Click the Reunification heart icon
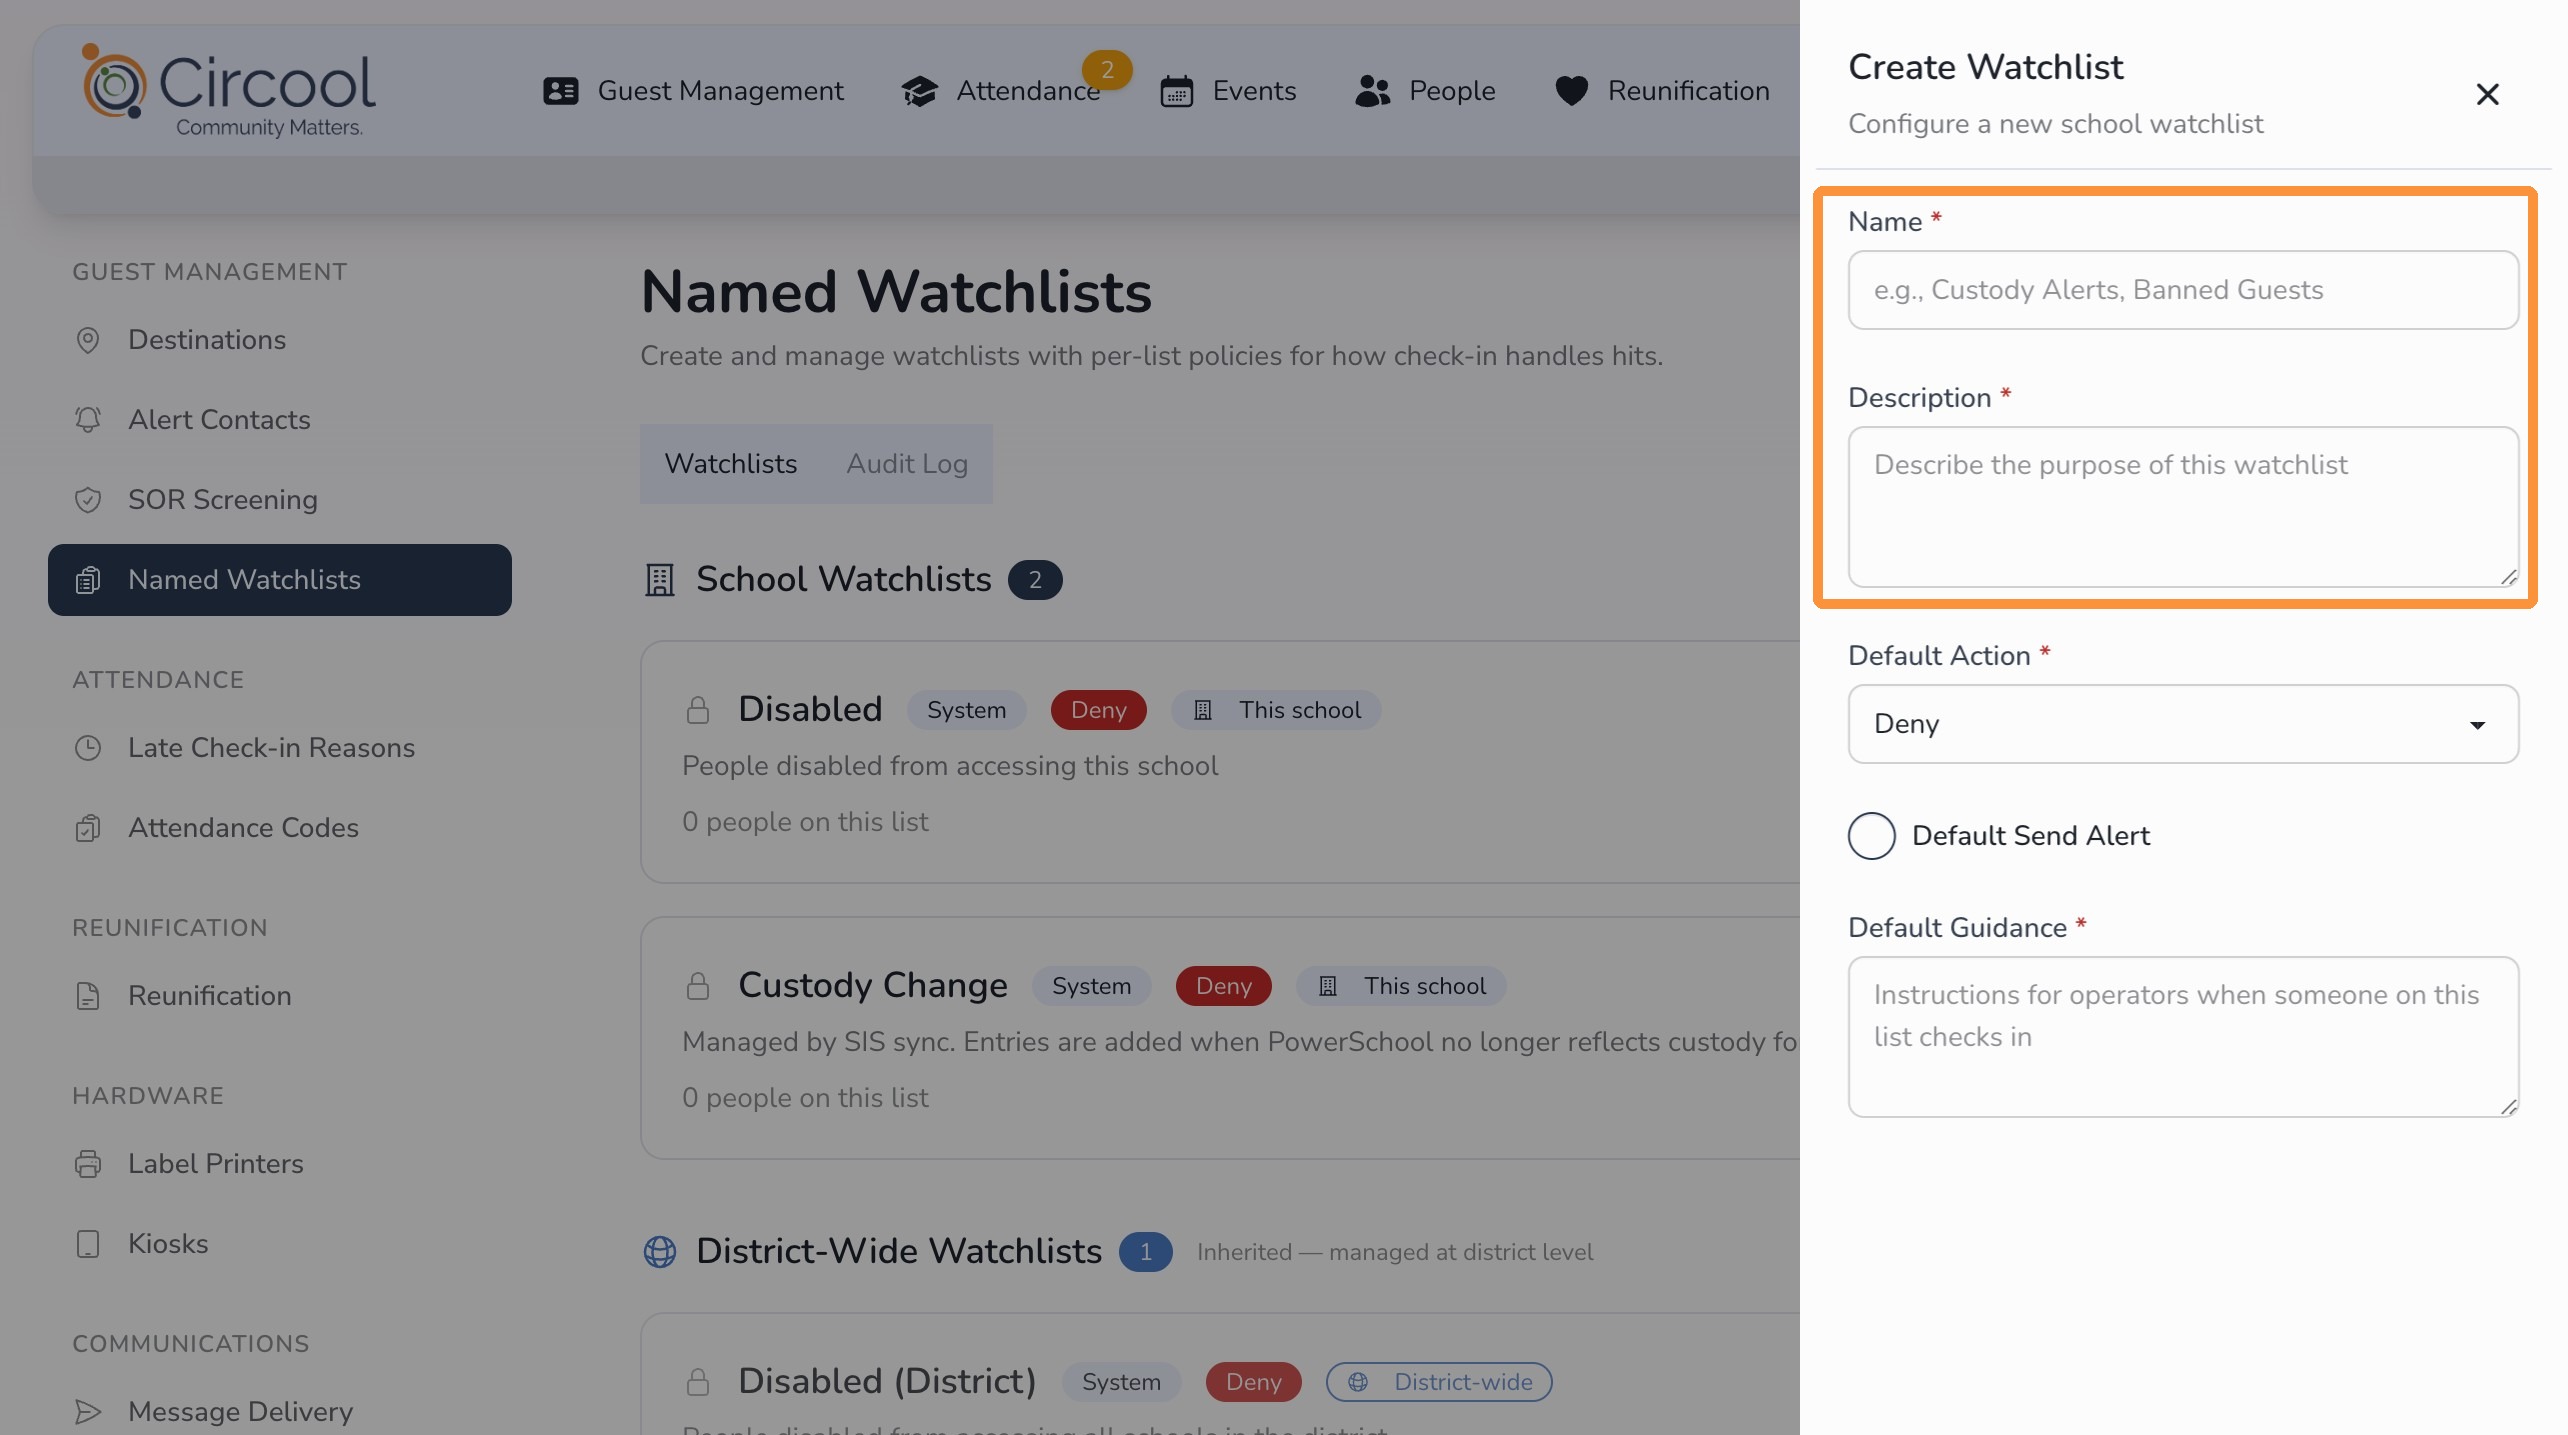This screenshot has height=1435, width=2568. (x=1571, y=91)
